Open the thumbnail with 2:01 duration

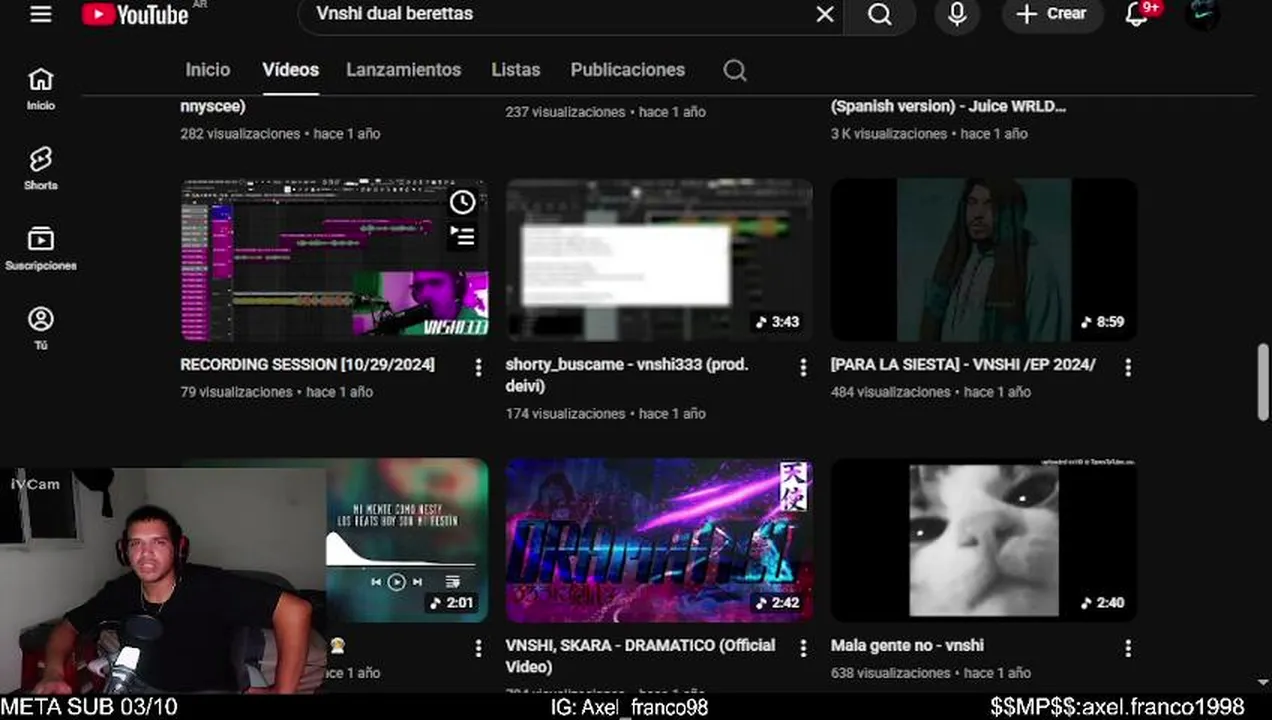click(x=407, y=540)
